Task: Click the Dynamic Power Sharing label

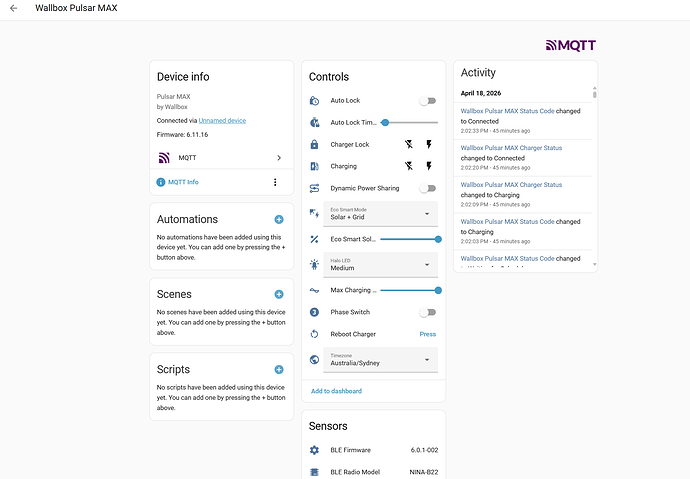Action: click(x=365, y=188)
